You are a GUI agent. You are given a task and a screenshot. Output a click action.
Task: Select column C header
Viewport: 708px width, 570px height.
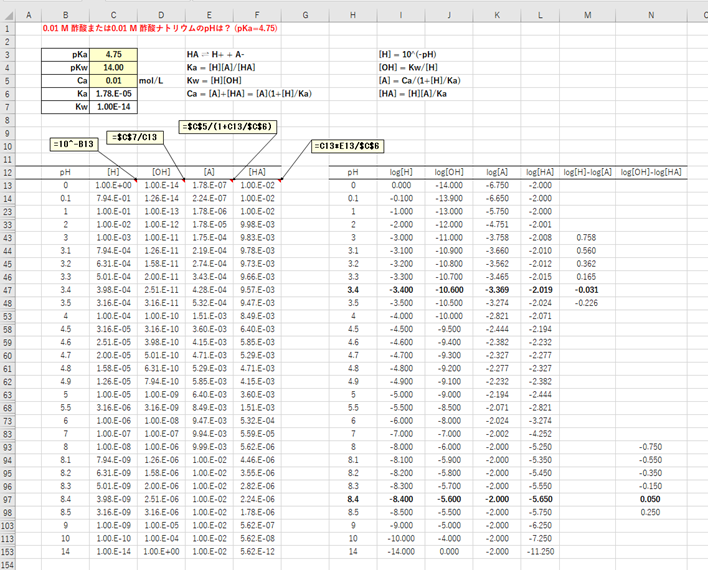[x=113, y=15]
